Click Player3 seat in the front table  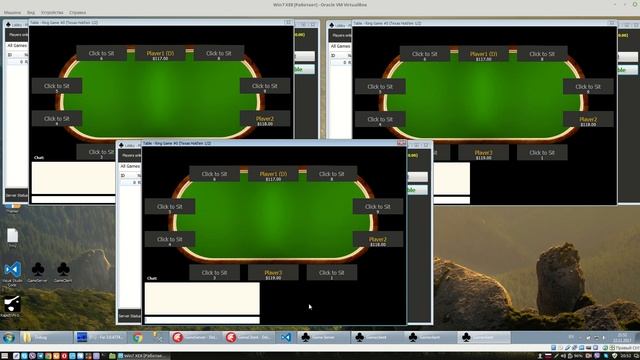click(273, 273)
